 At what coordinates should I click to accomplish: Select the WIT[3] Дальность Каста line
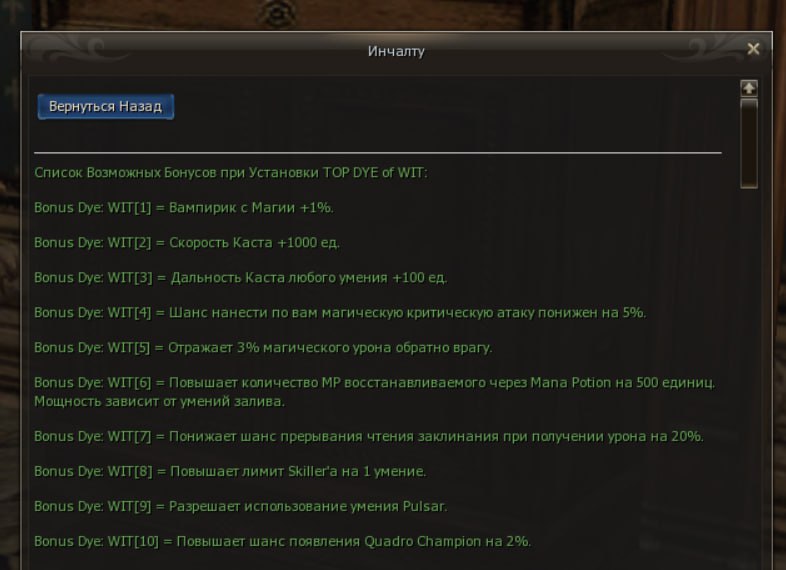(x=241, y=278)
